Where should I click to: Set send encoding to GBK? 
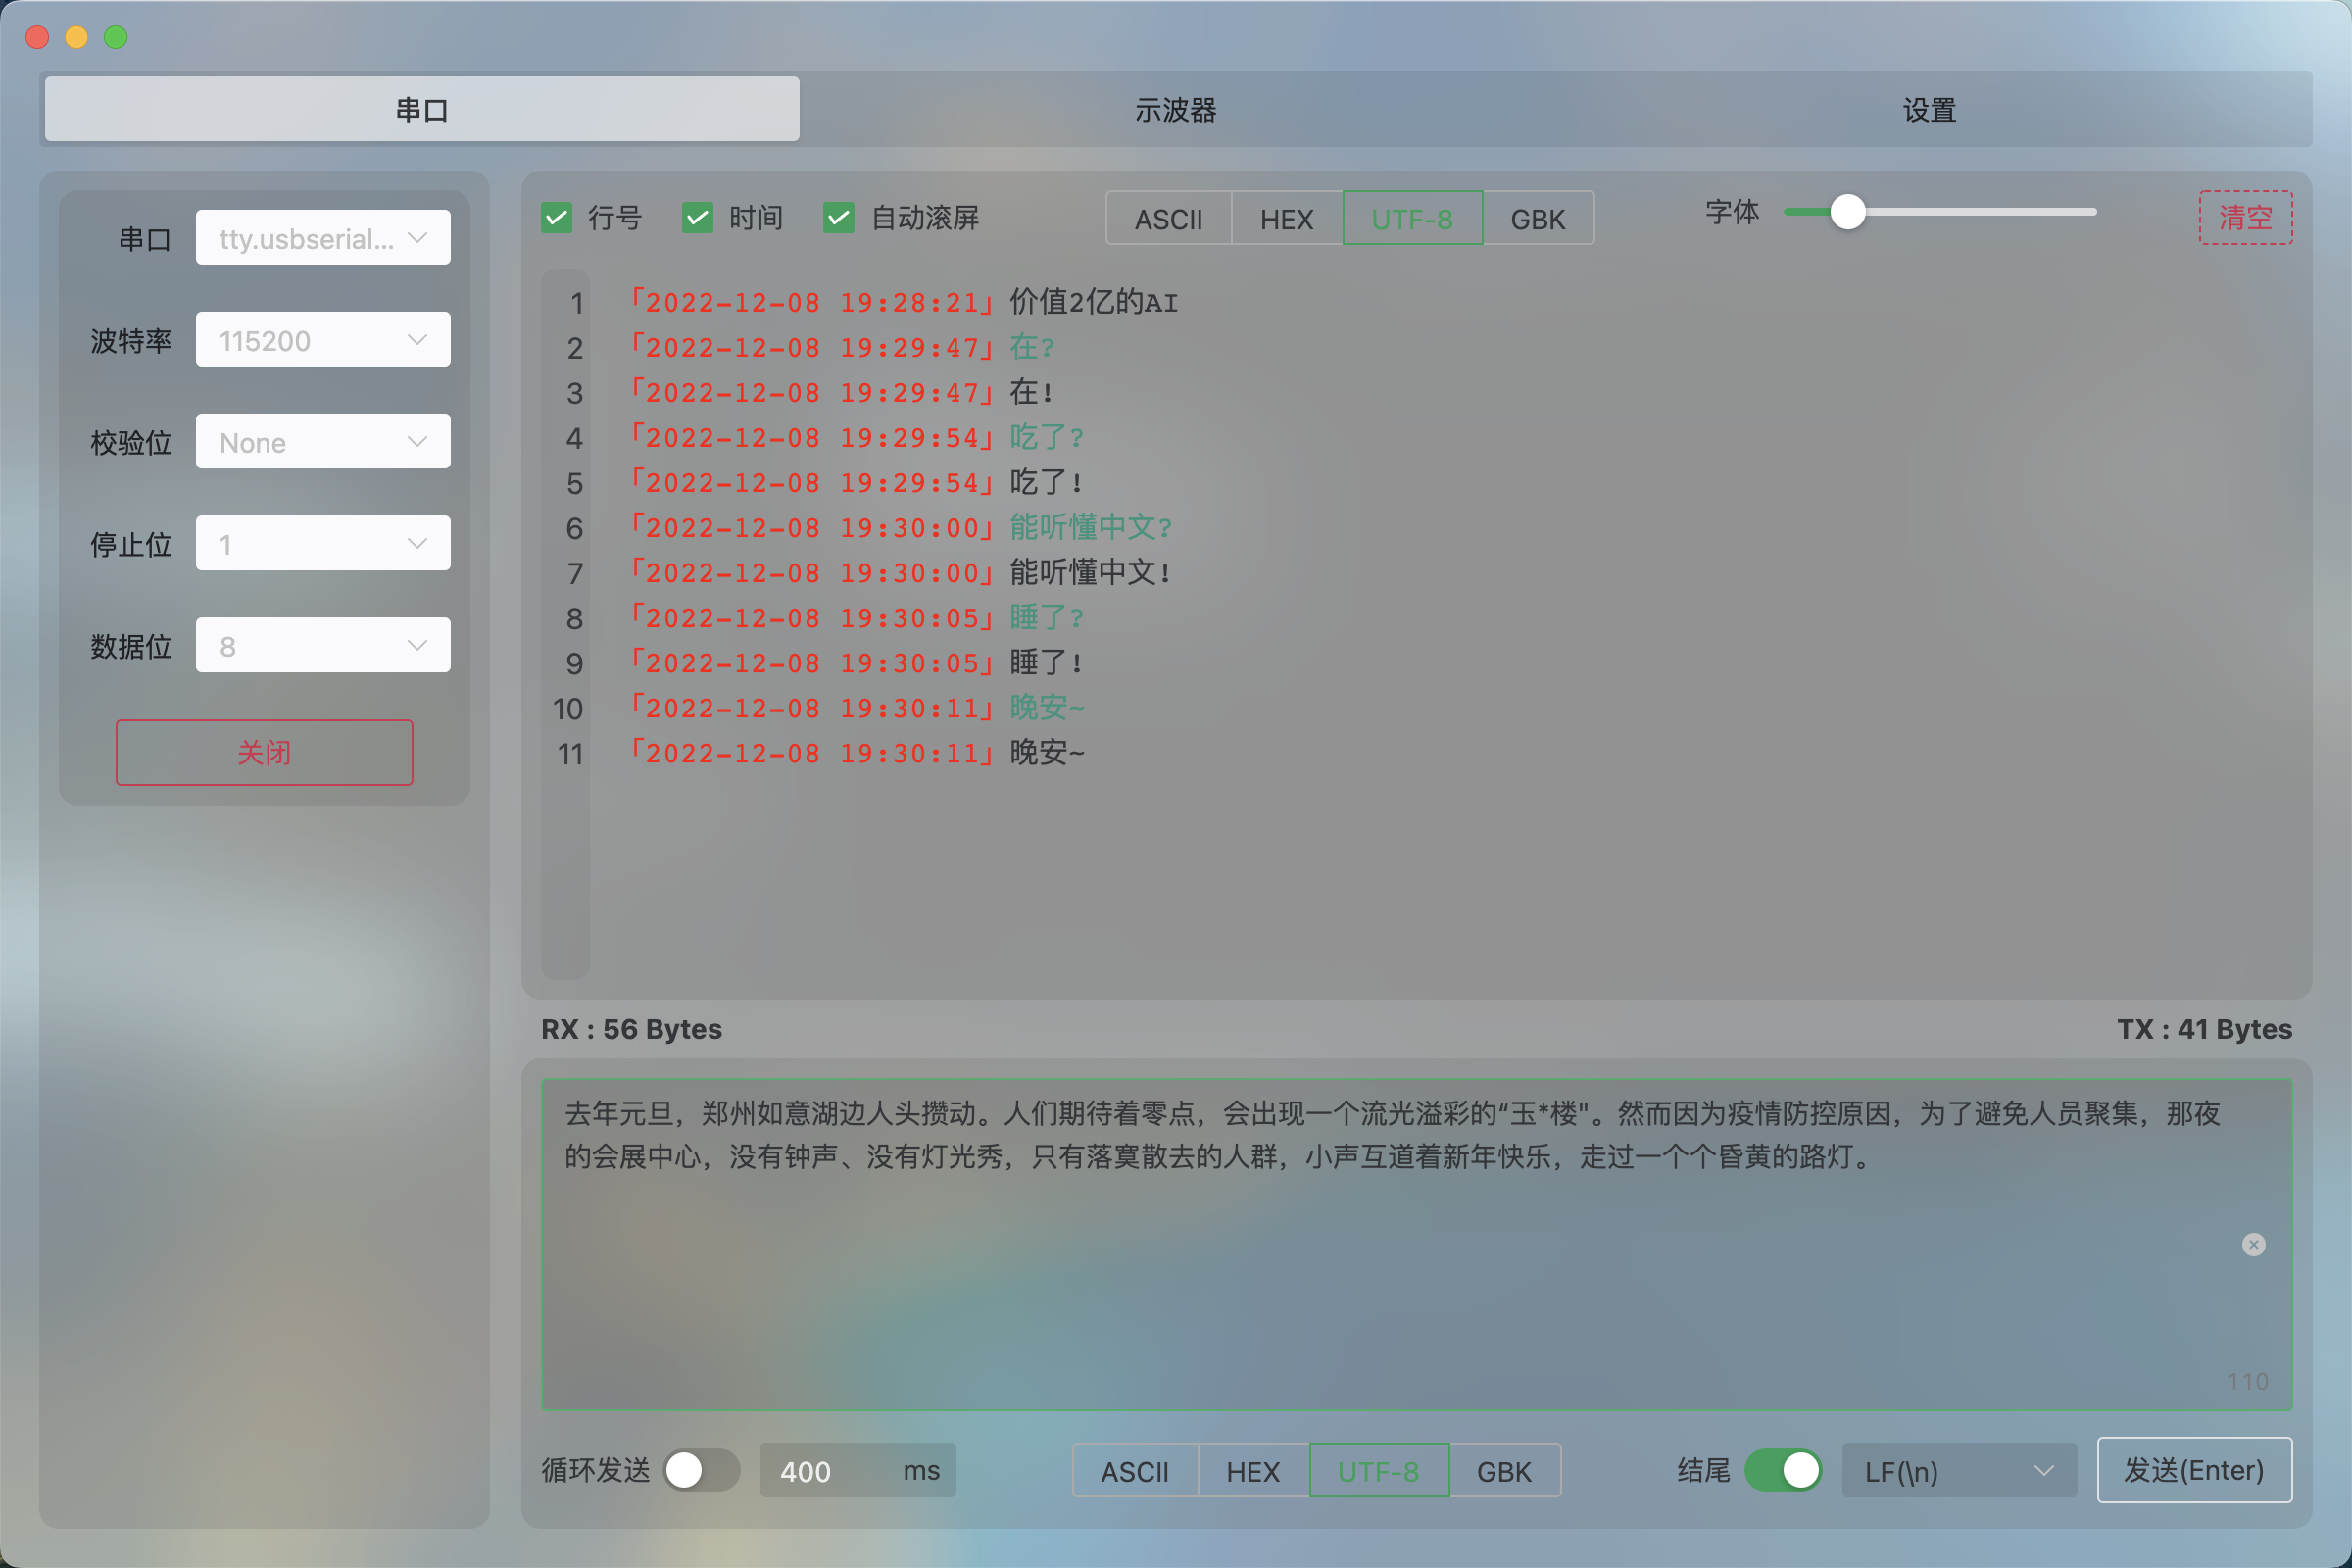pos(1505,1470)
